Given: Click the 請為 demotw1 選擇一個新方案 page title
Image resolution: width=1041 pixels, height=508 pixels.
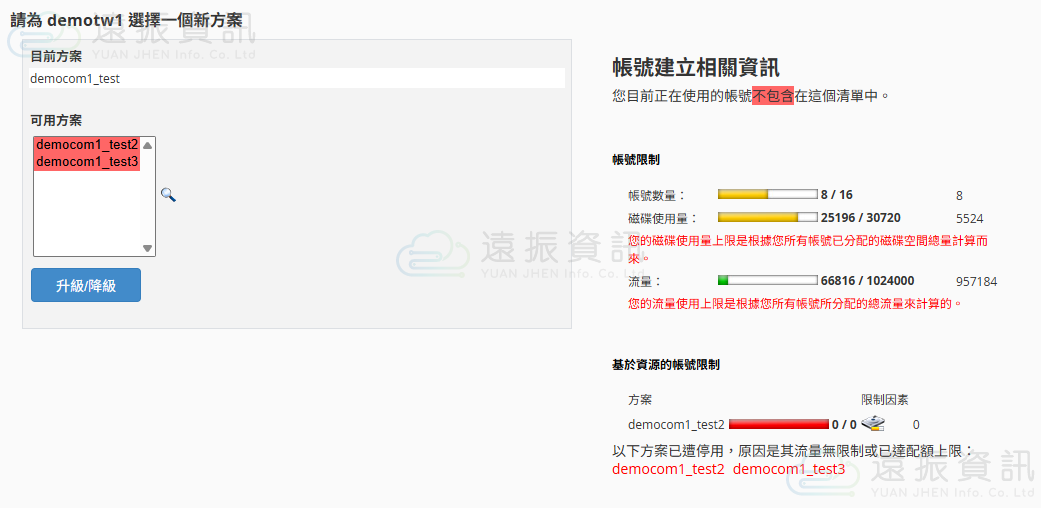Looking at the screenshot, I should [126, 19].
